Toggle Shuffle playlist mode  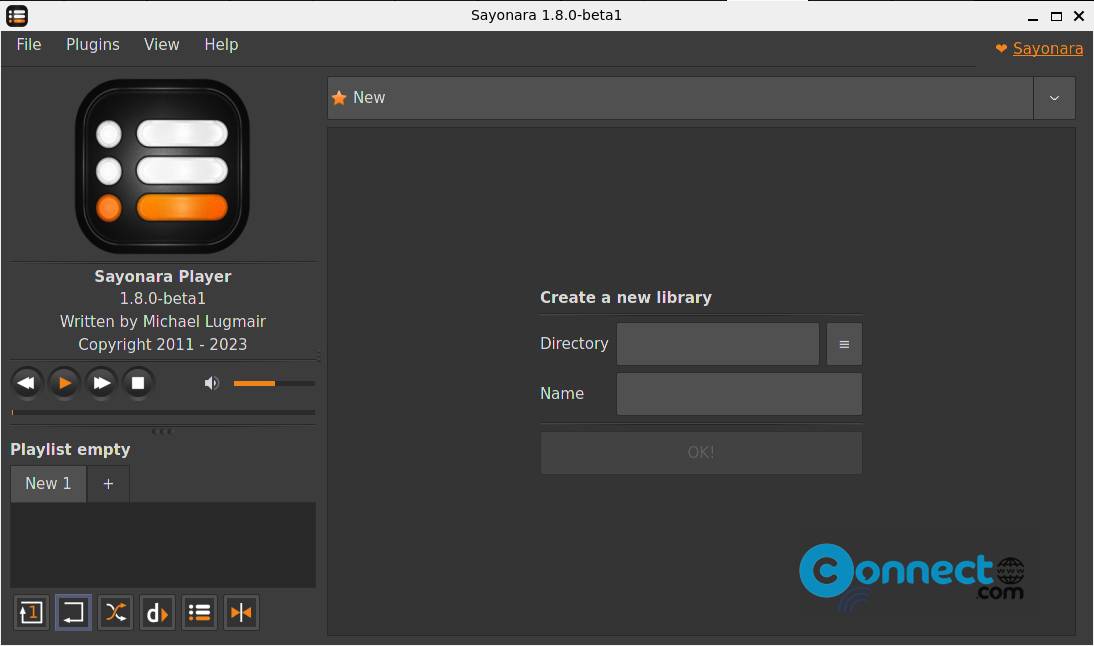click(115, 613)
